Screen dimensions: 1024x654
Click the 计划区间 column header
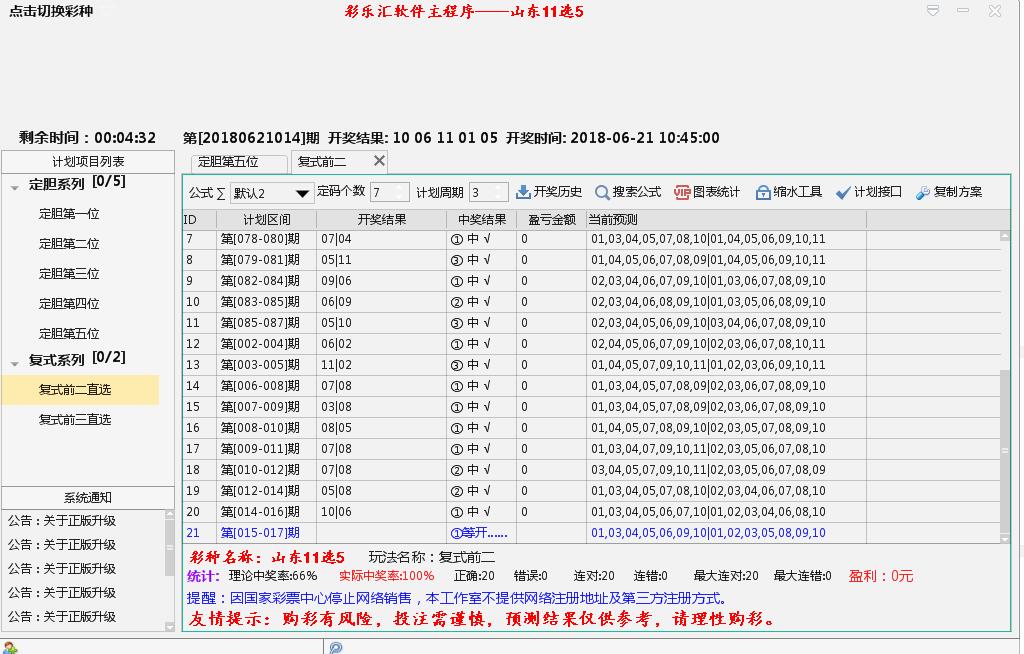point(266,220)
